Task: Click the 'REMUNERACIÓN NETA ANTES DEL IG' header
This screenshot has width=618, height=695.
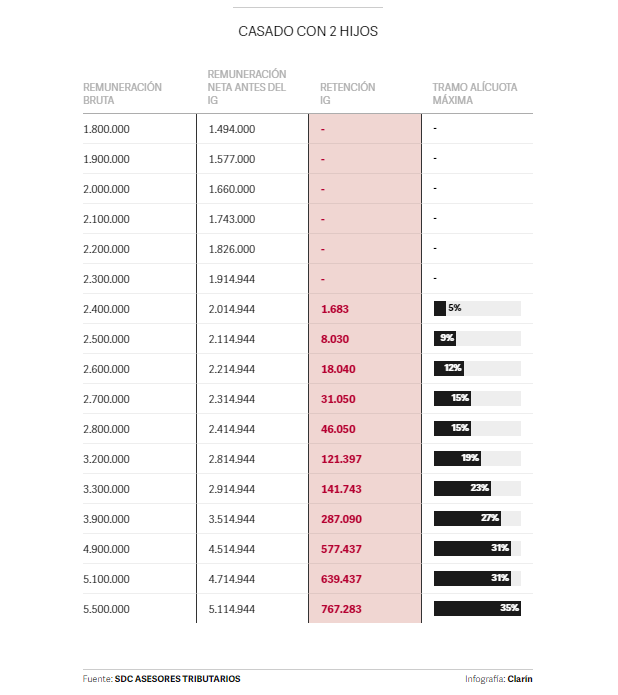Action: click(247, 87)
